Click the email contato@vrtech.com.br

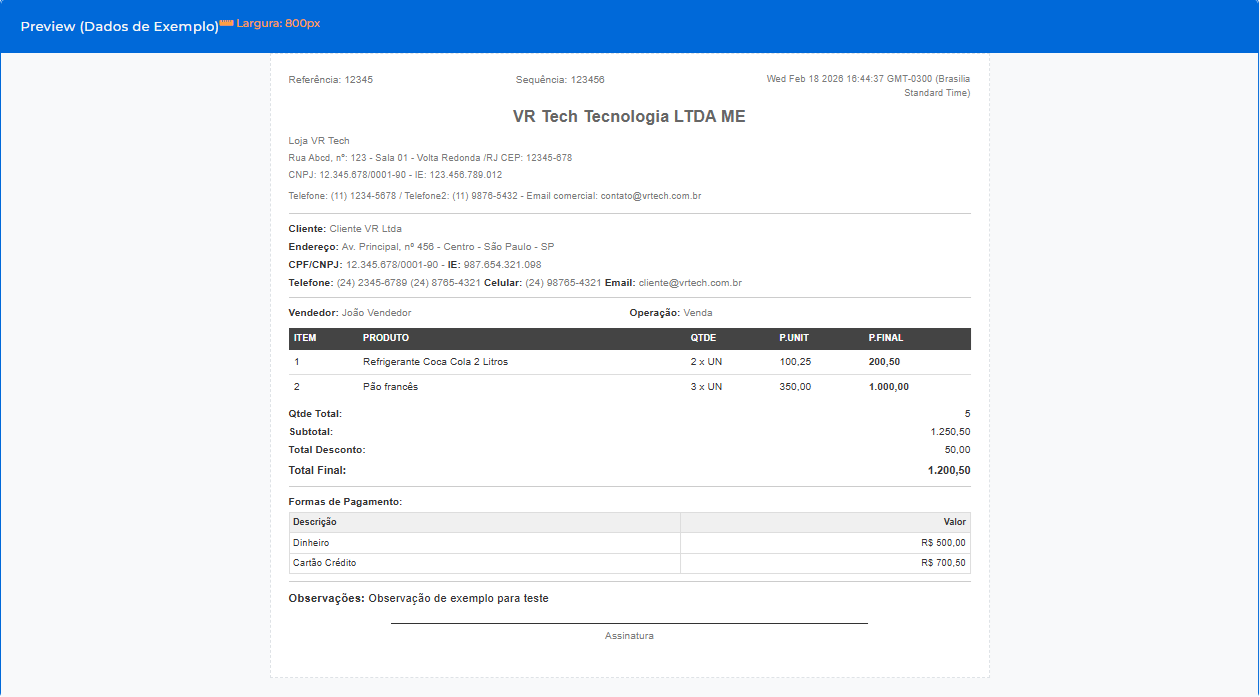(x=650, y=196)
